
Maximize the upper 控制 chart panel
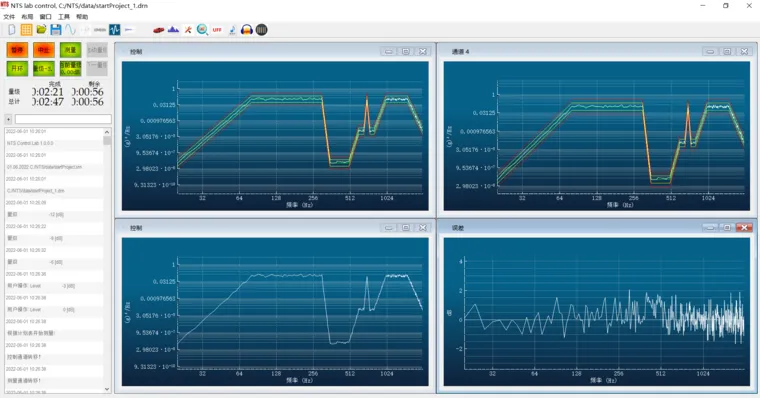tap(406, 51)
